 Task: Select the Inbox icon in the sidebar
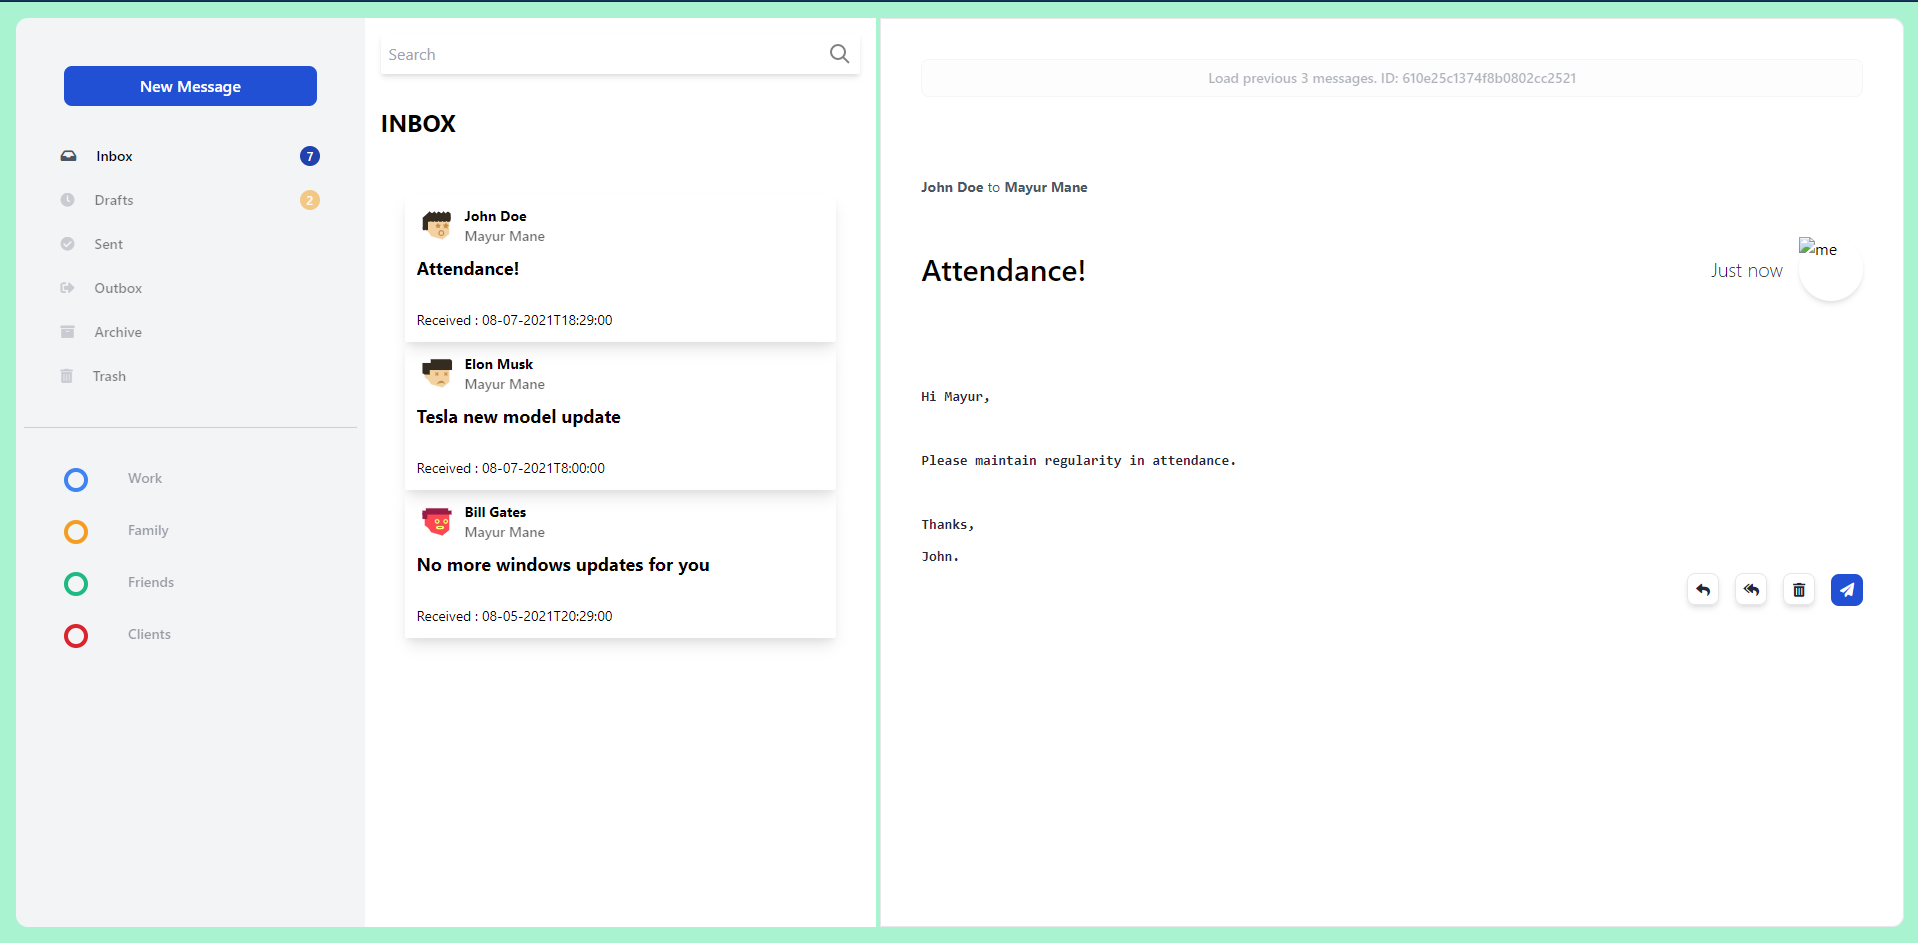67,156
